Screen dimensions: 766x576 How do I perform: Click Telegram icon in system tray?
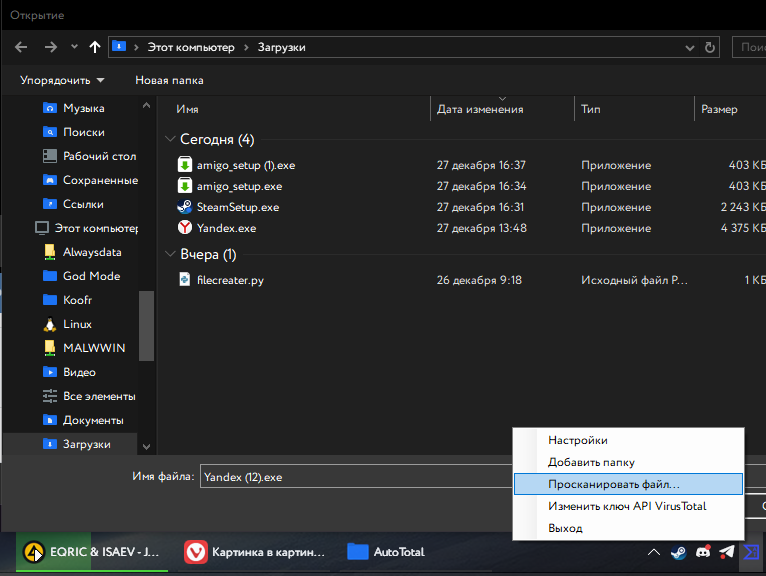coord(727,552)
